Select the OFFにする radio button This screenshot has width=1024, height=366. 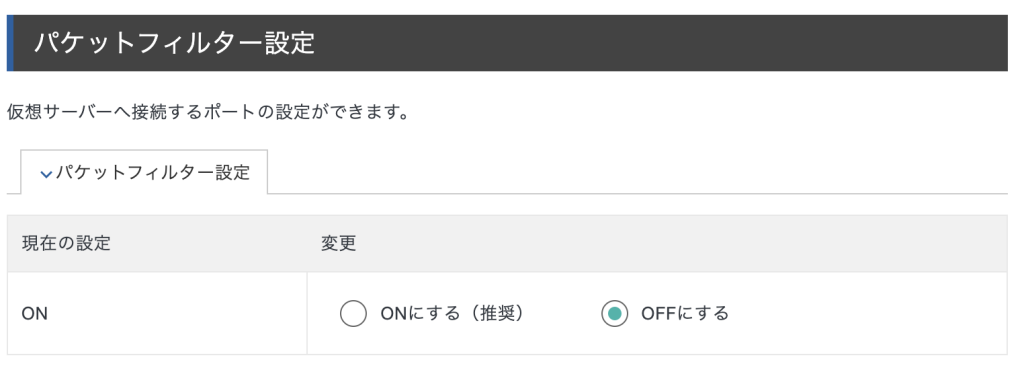tap(615, 314)
